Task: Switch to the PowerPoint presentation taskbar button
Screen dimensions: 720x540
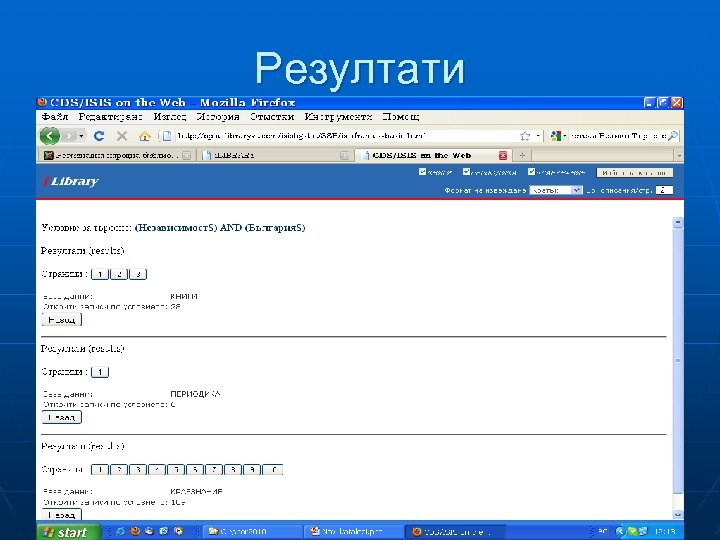Action: [354, 532]
